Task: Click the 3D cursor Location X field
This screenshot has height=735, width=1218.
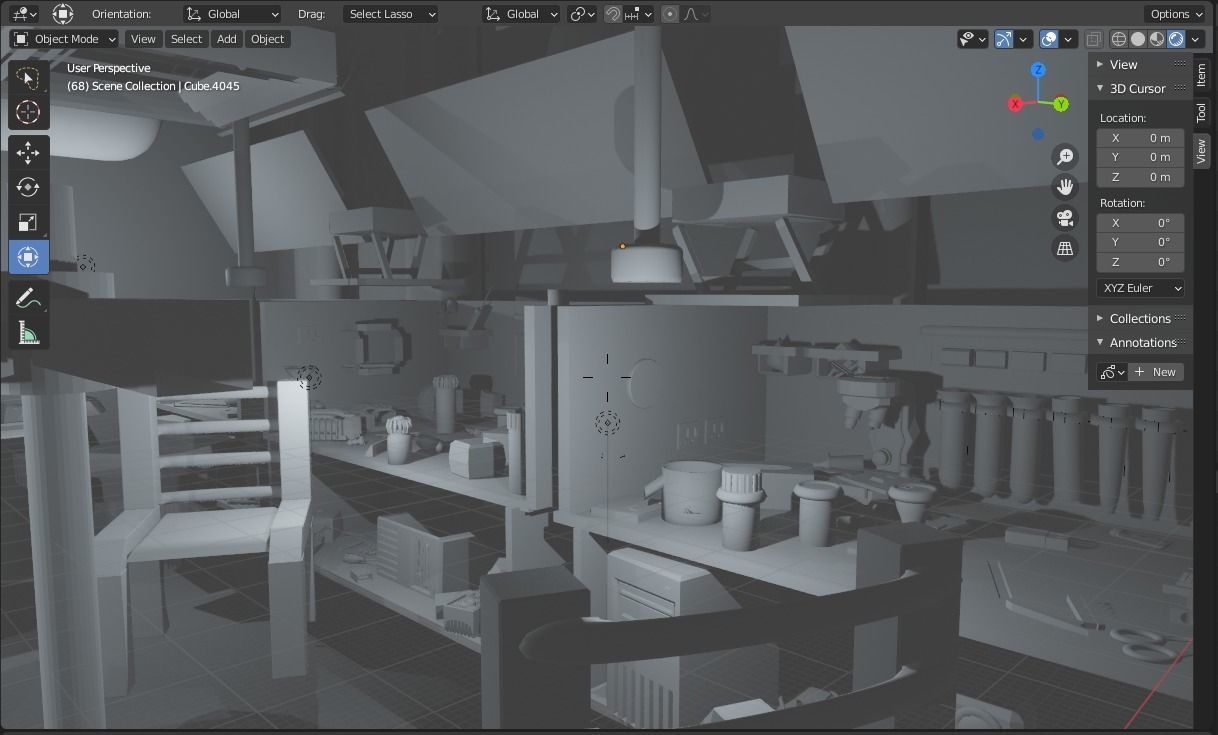Action: pyautogui.click(x=1140, y=138)
